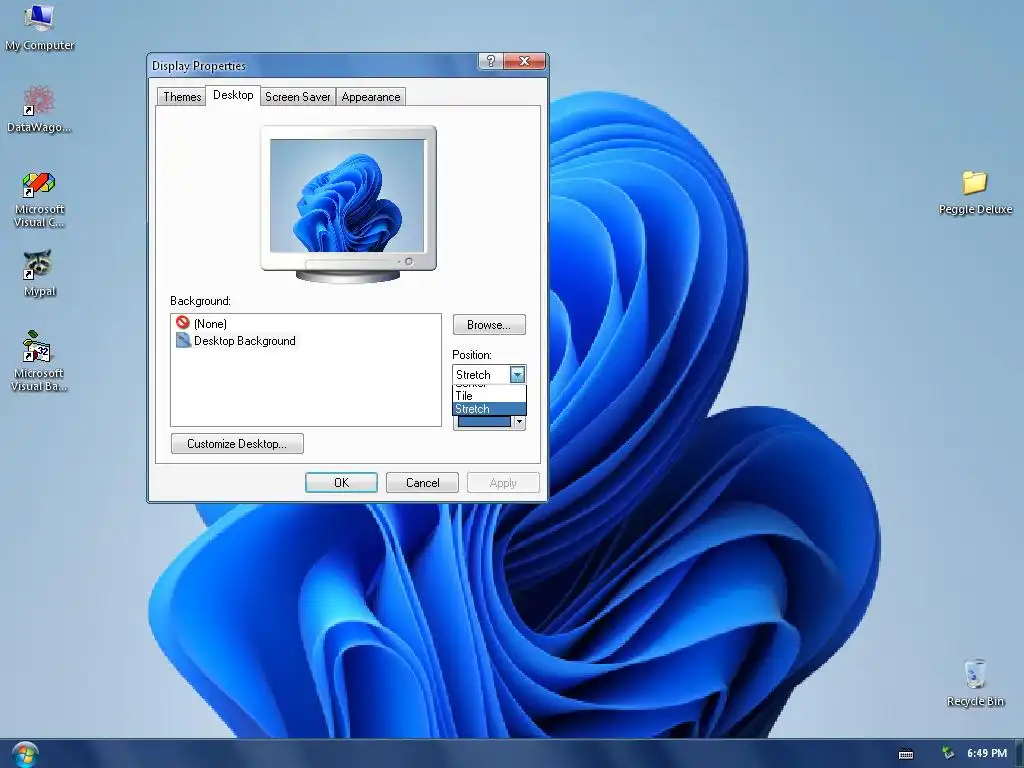Switch to the Appearance tab
1024x768 pixels.
(370, 97)
